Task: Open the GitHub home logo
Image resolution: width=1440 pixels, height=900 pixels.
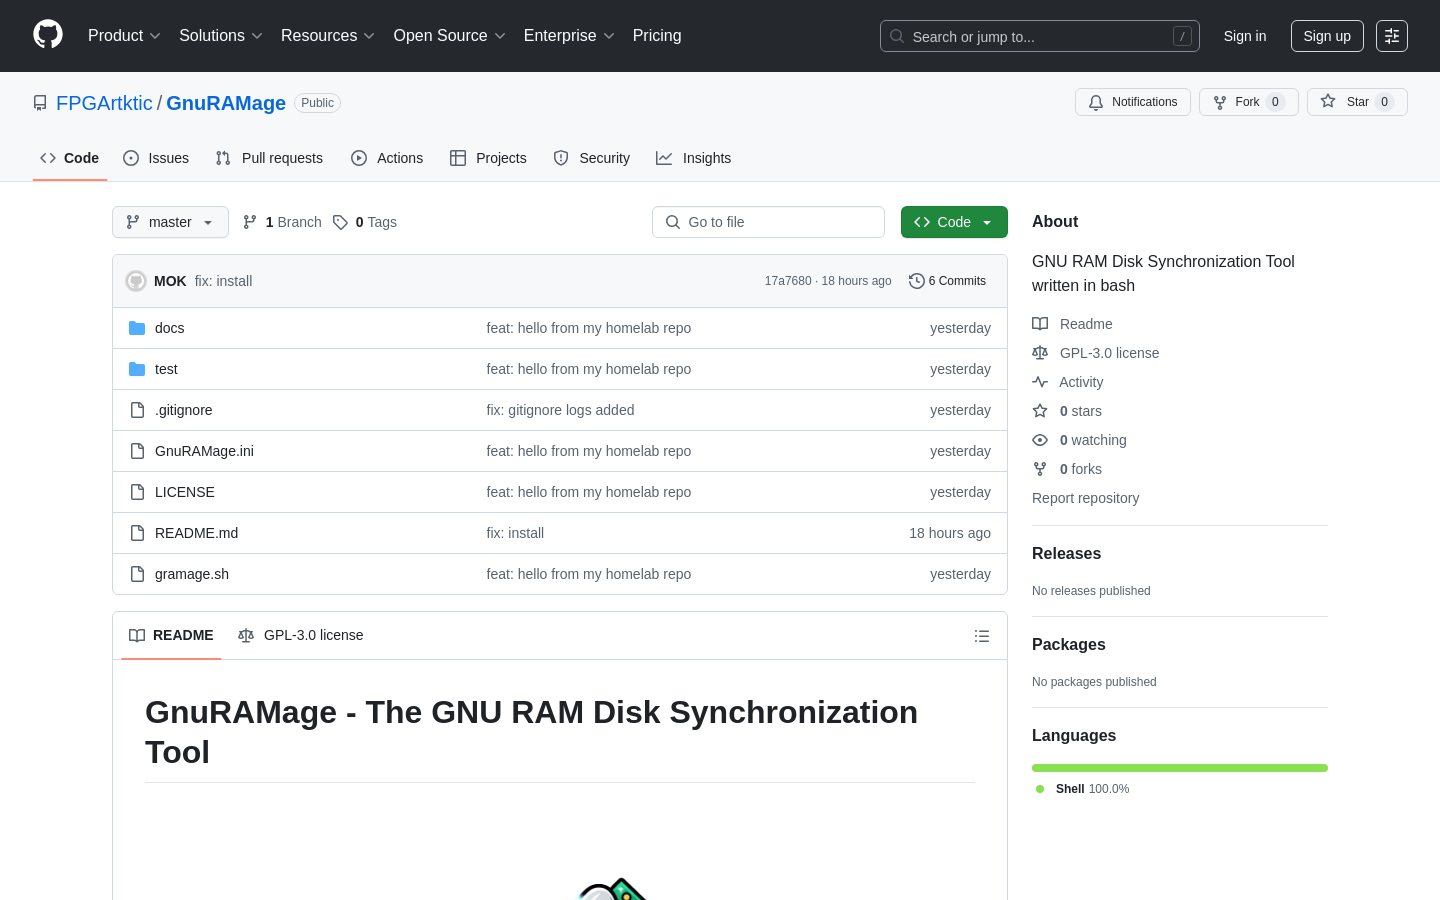Action: 48,35
